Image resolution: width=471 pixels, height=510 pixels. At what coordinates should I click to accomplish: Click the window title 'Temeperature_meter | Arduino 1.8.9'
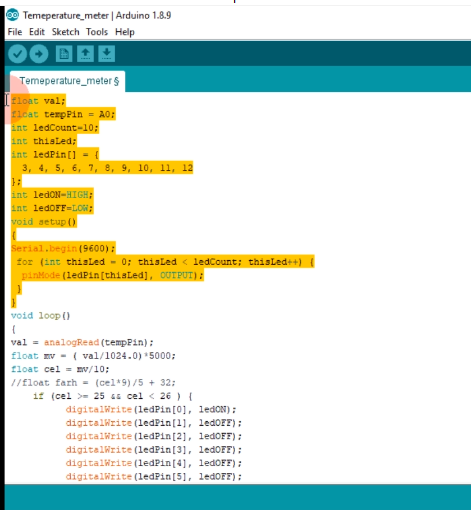97,16
